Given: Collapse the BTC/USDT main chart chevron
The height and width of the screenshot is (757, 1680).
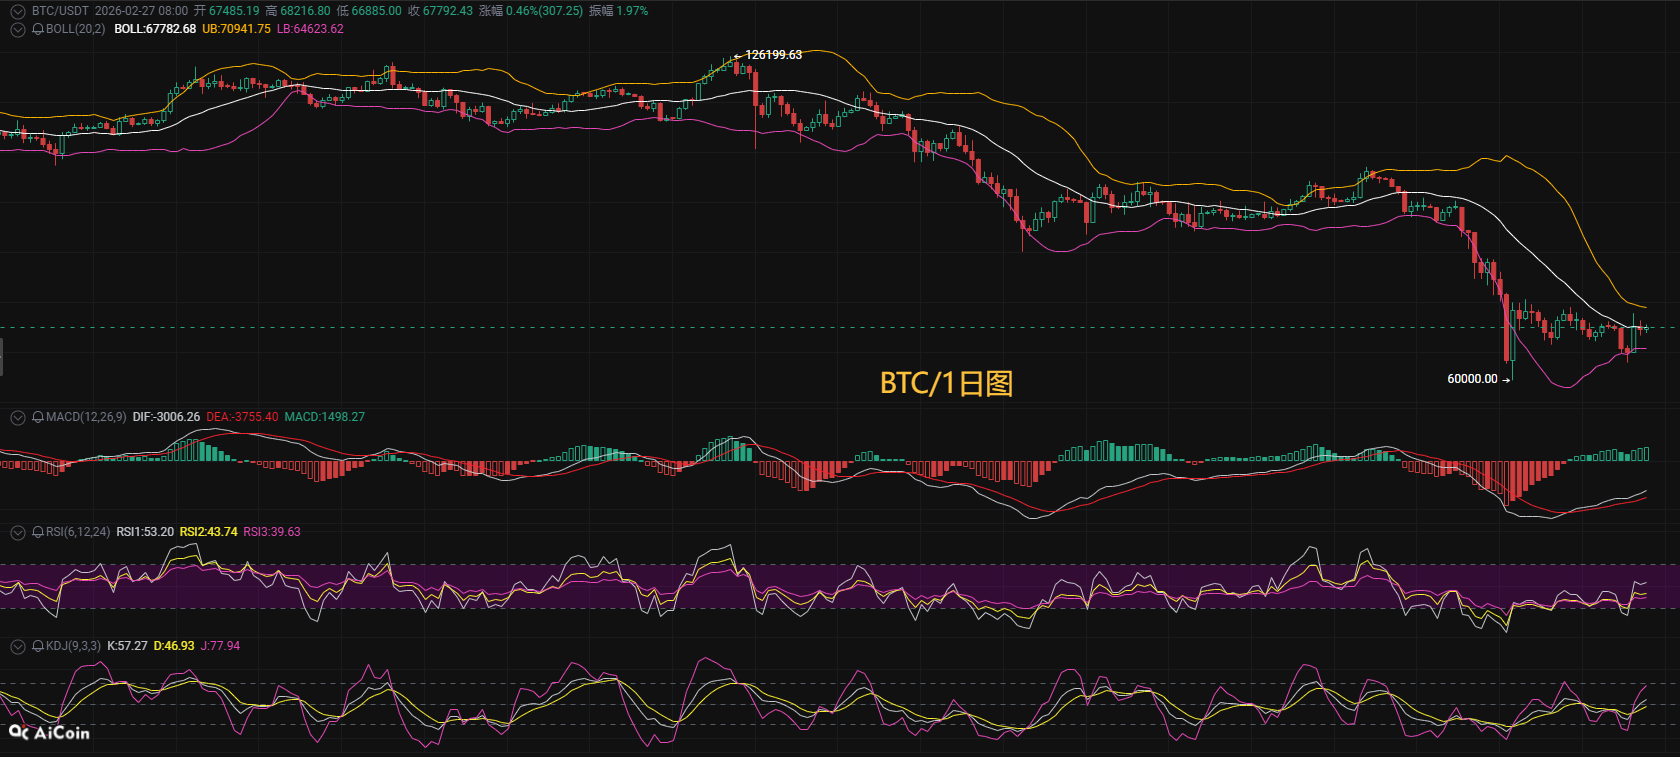Looking at the screenshot, I should coord(17,11).
